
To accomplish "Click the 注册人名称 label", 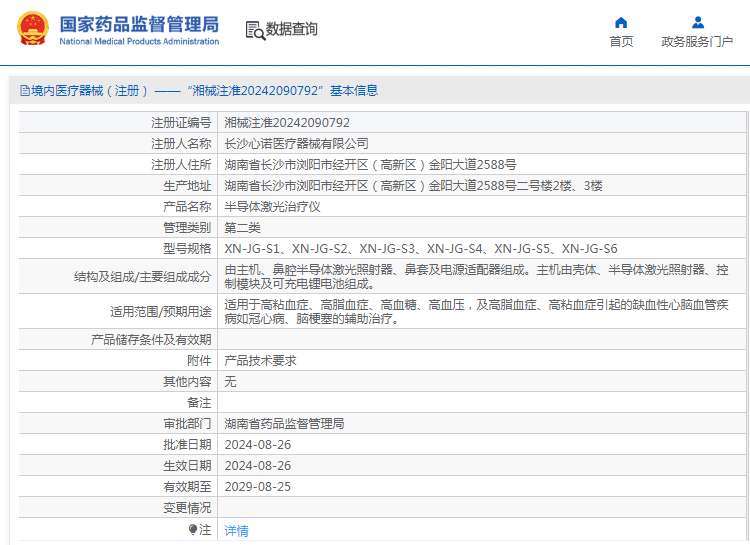I will click(181, 144).
